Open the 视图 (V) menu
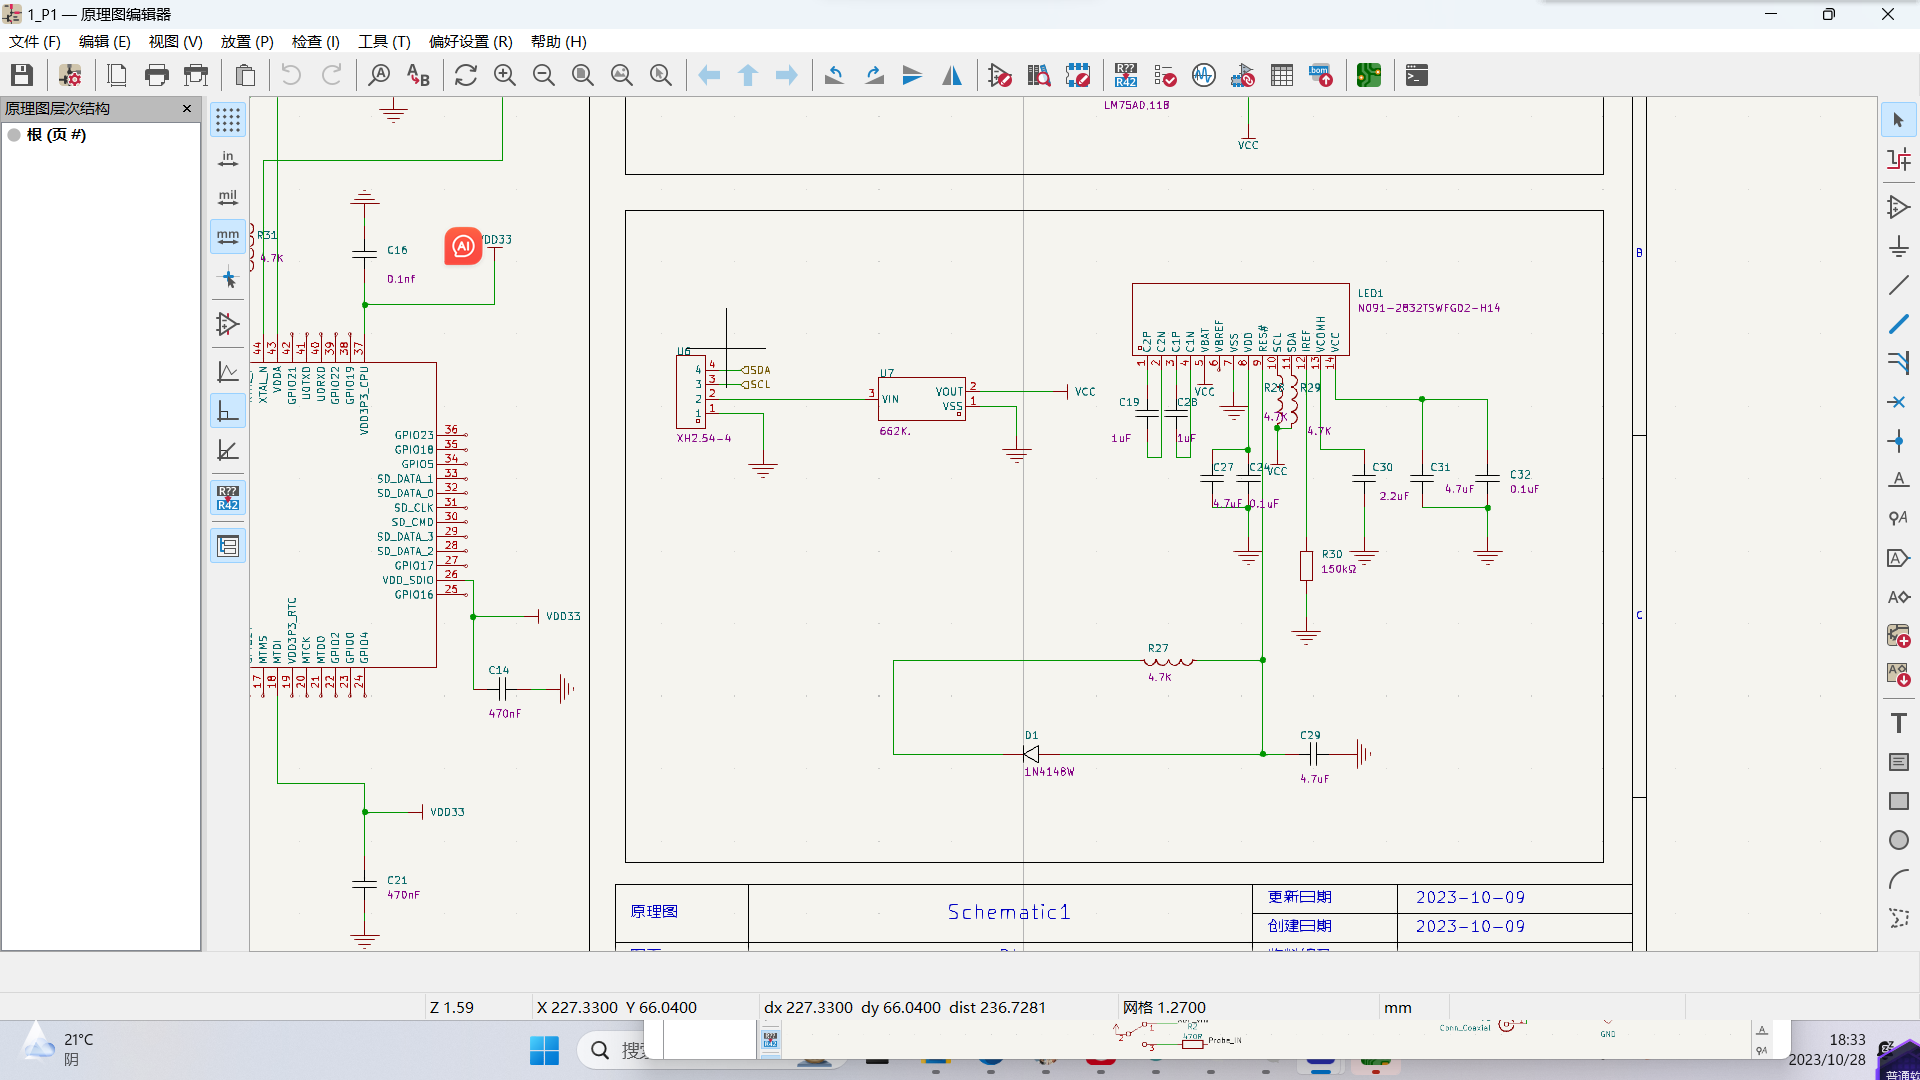This screenshot has width=1920, height=1080. click(176, 41)
